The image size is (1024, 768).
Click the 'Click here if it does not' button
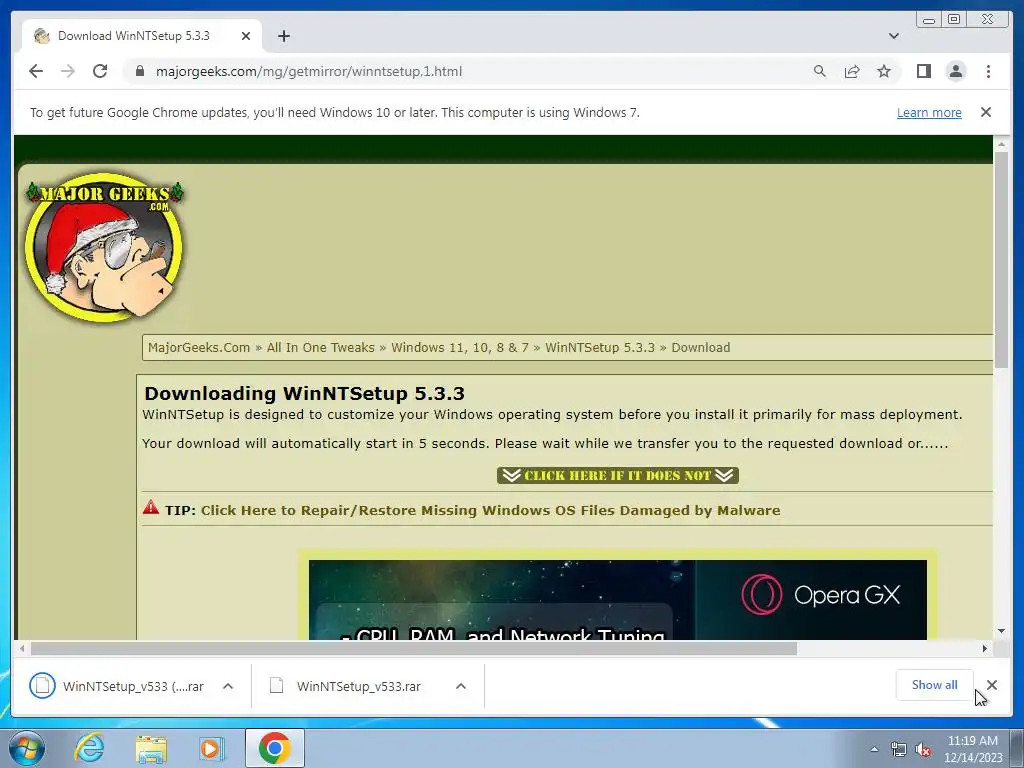click(617, 475)
